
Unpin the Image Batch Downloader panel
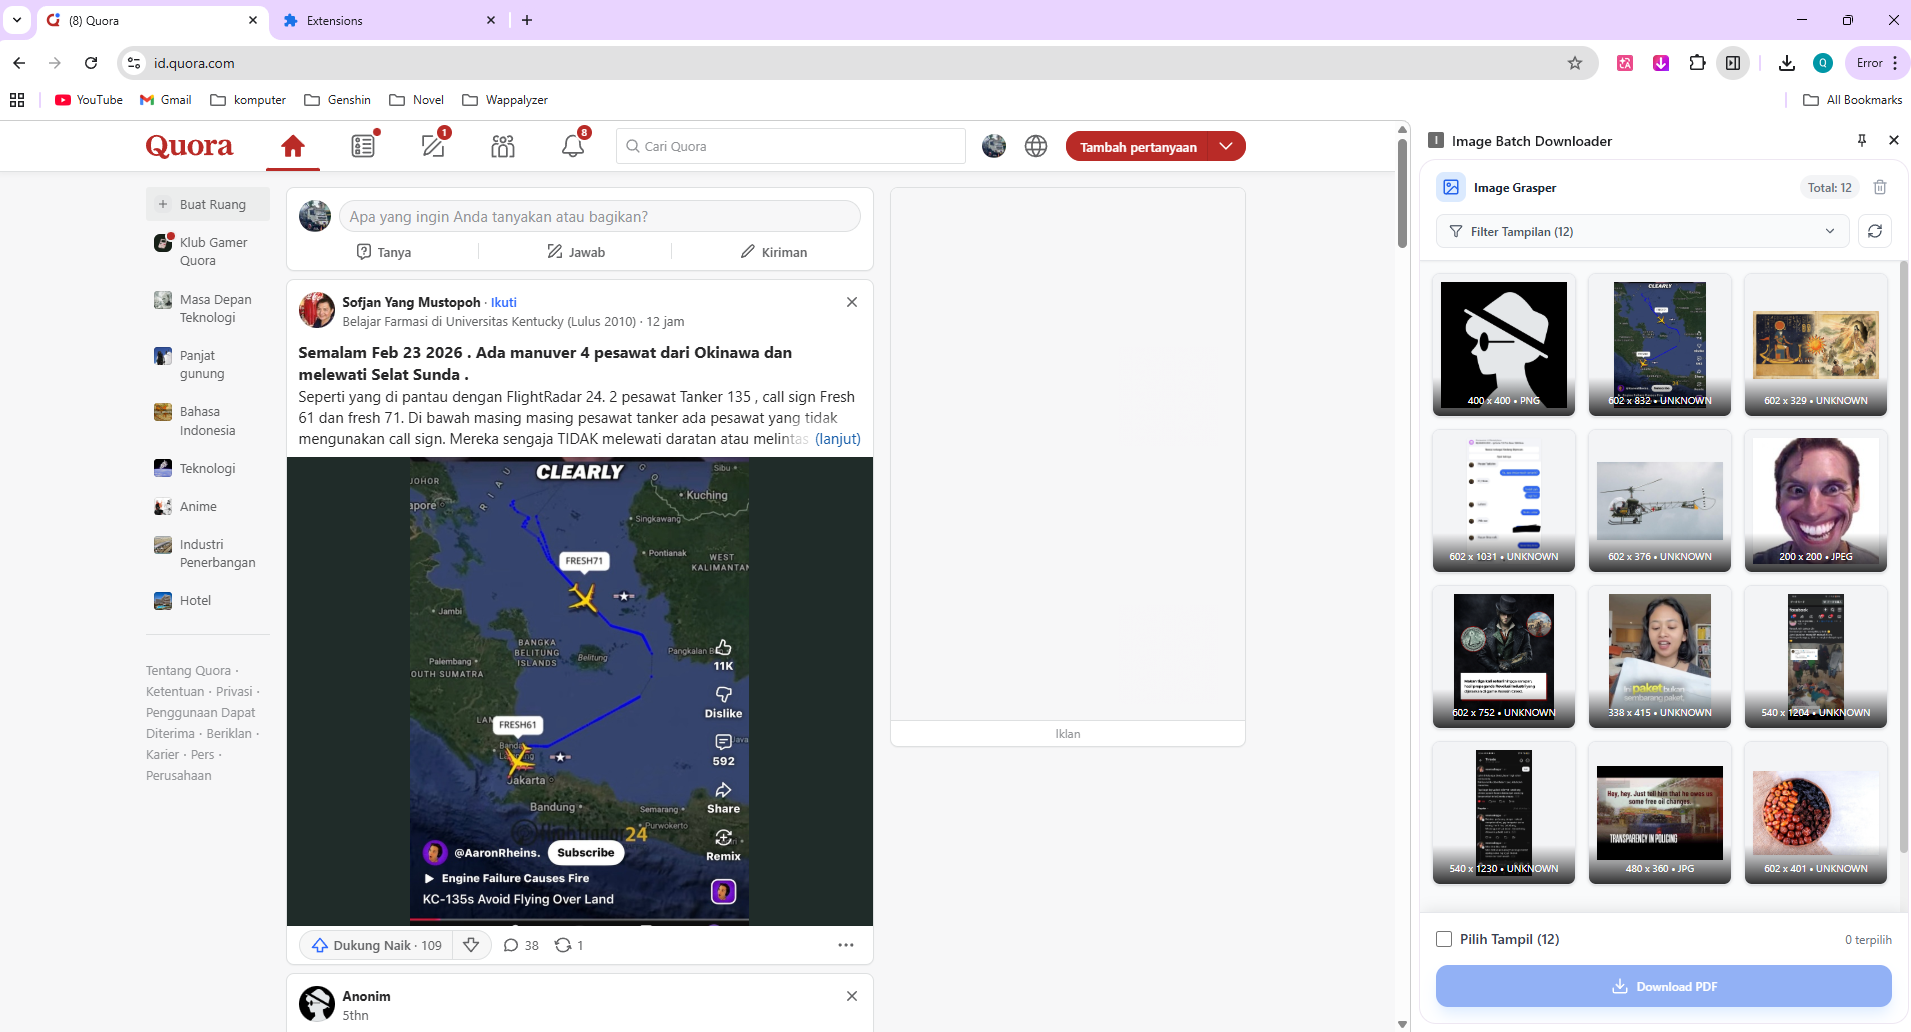tap(1862, 140)
